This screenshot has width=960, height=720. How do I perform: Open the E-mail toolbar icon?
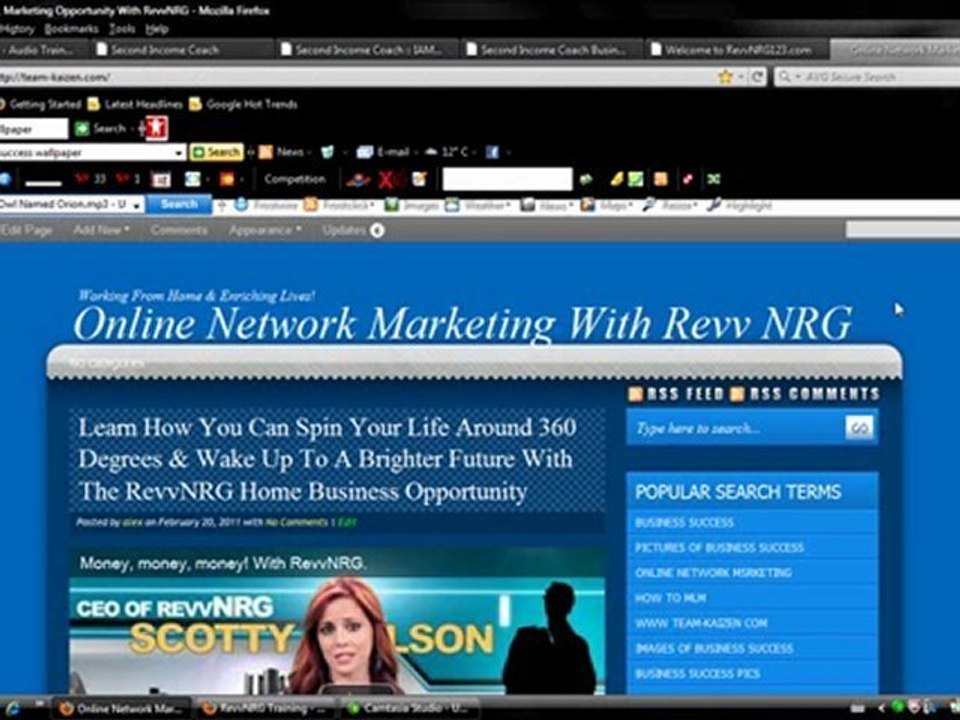365,152
